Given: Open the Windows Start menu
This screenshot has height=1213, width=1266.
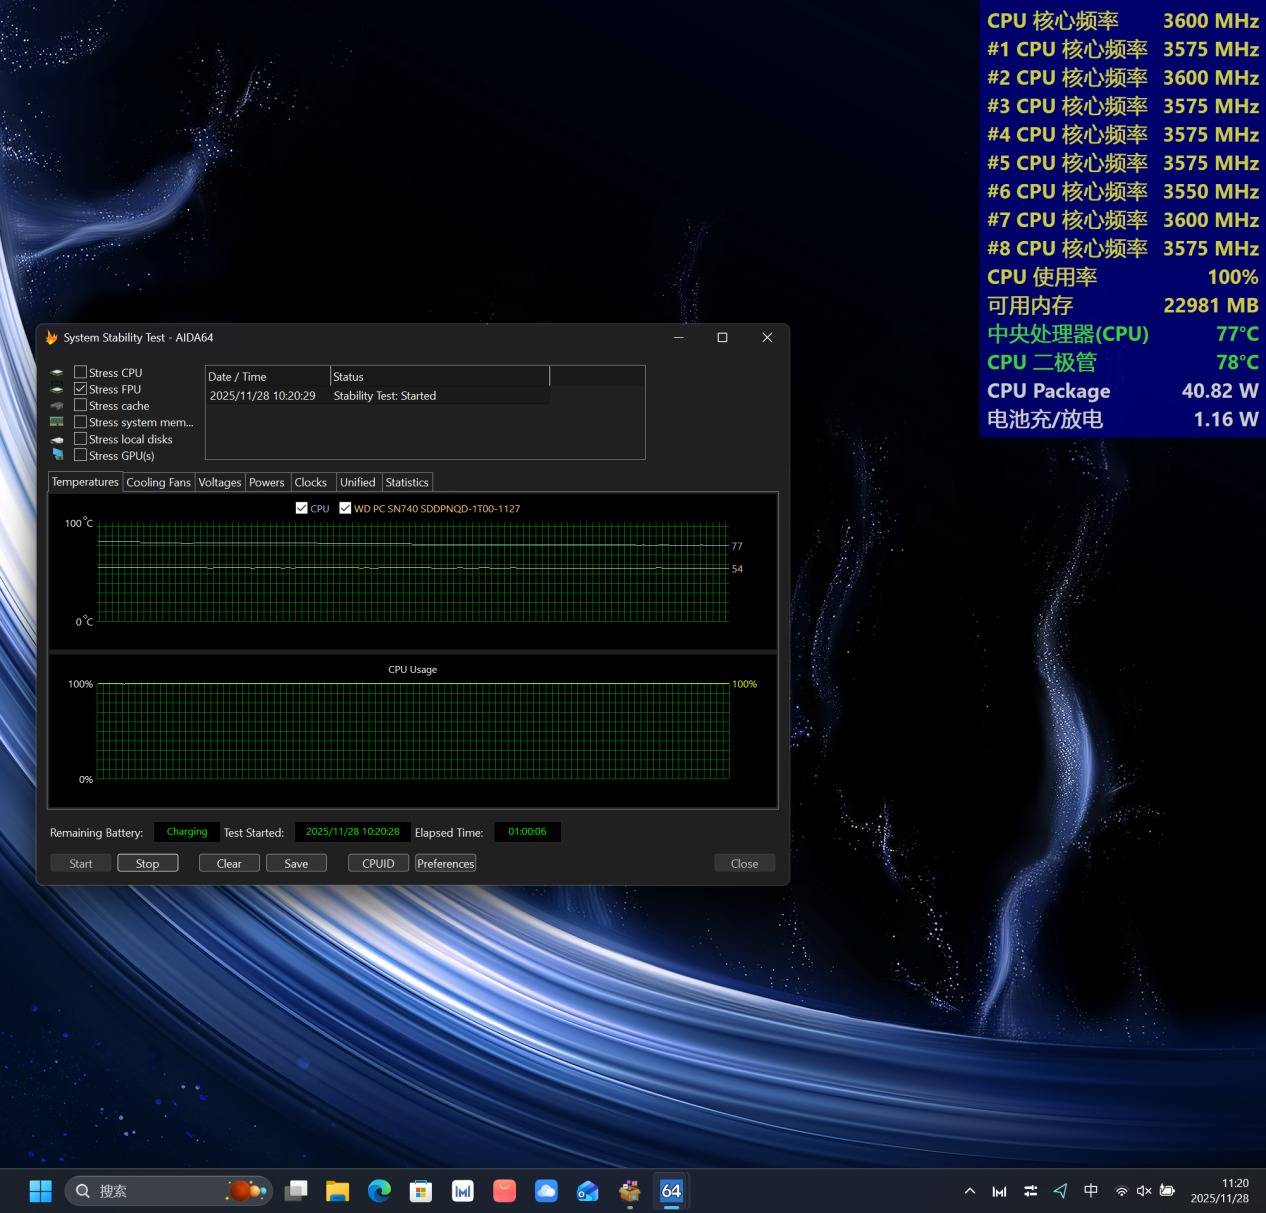Looking at the screenshot, I should point(40,1190).
